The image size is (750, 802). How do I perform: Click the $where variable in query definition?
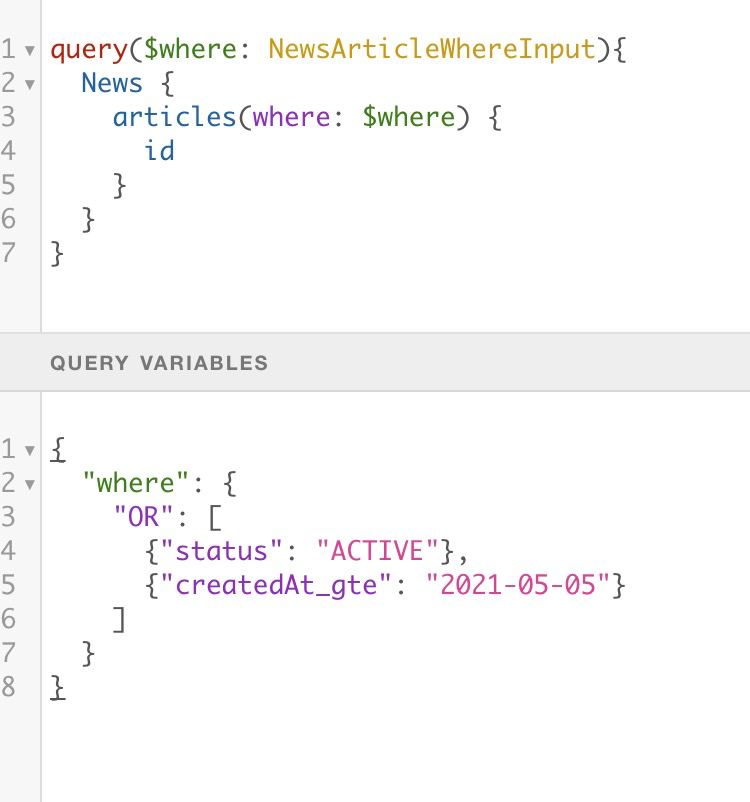click(x=190, y=49)
